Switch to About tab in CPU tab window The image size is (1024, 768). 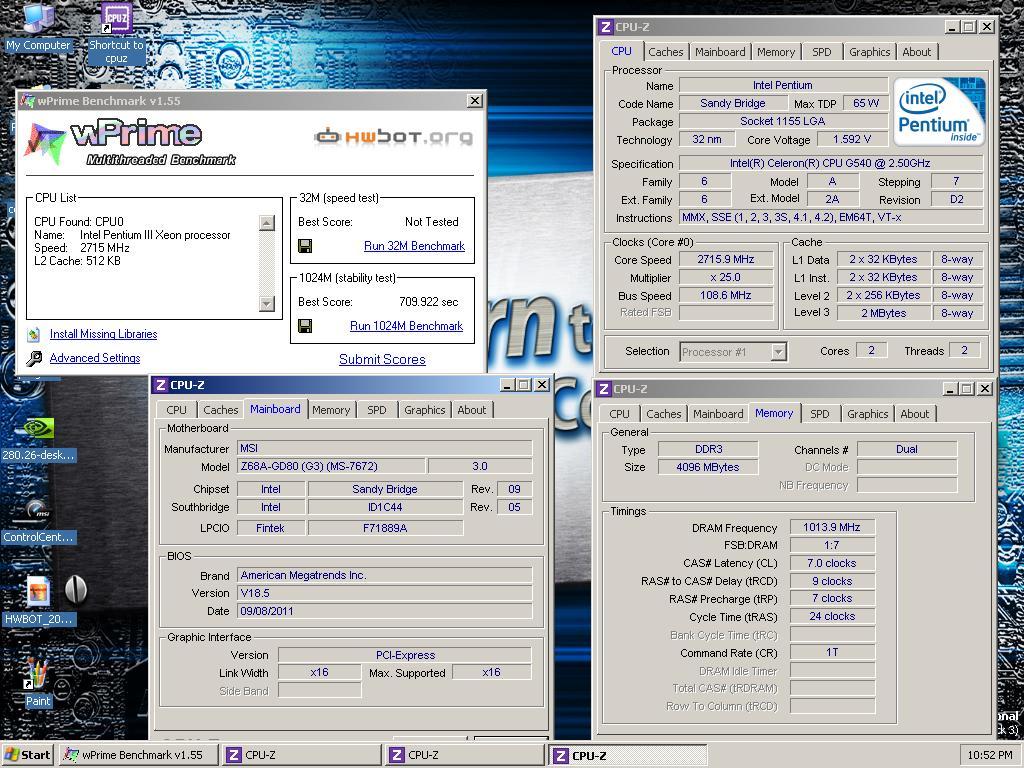(916, 52)
